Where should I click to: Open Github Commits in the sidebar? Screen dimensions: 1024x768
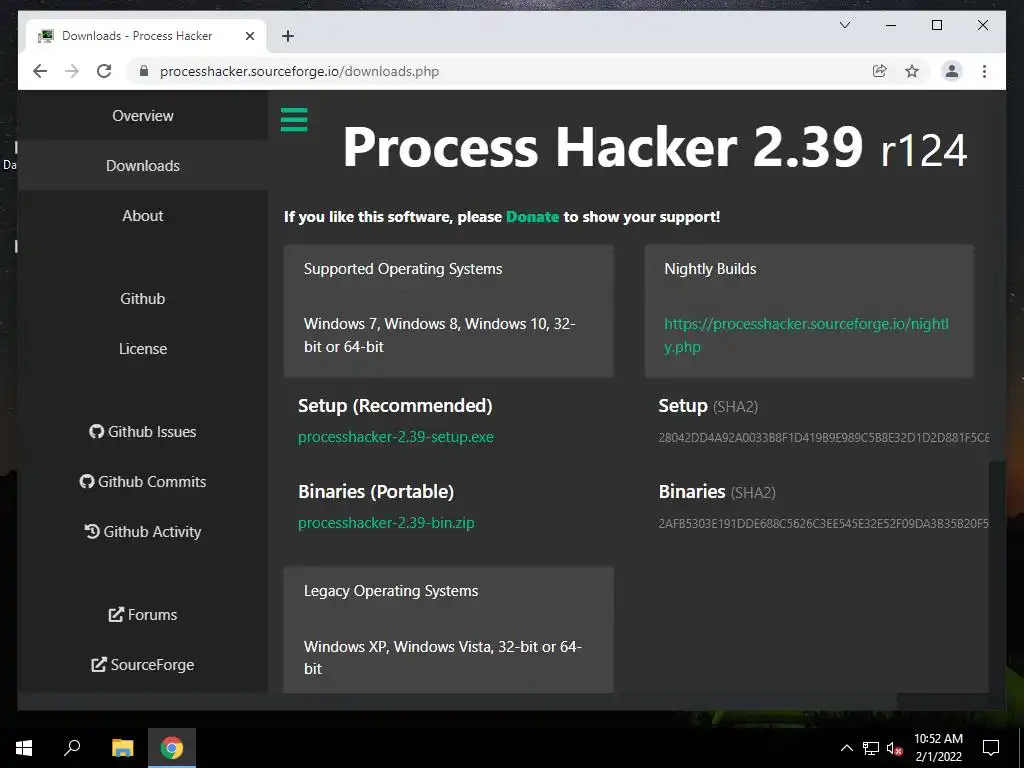click(x=142, y=482)
